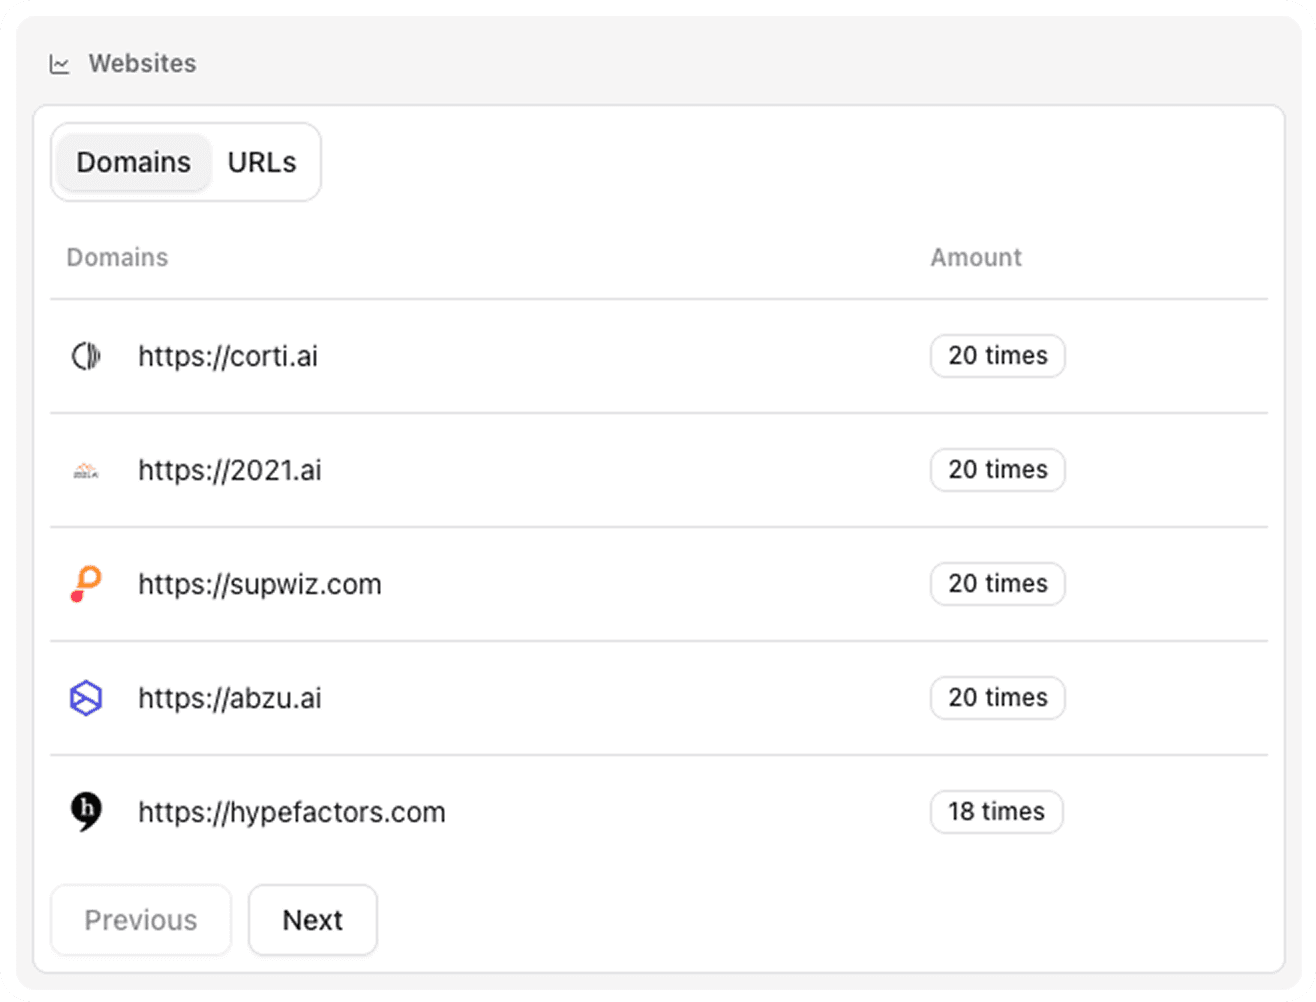This screenshot has height=1002, width=1316.
Task: Click the black Hypefactors logo icon
Action: click(86, 811)
